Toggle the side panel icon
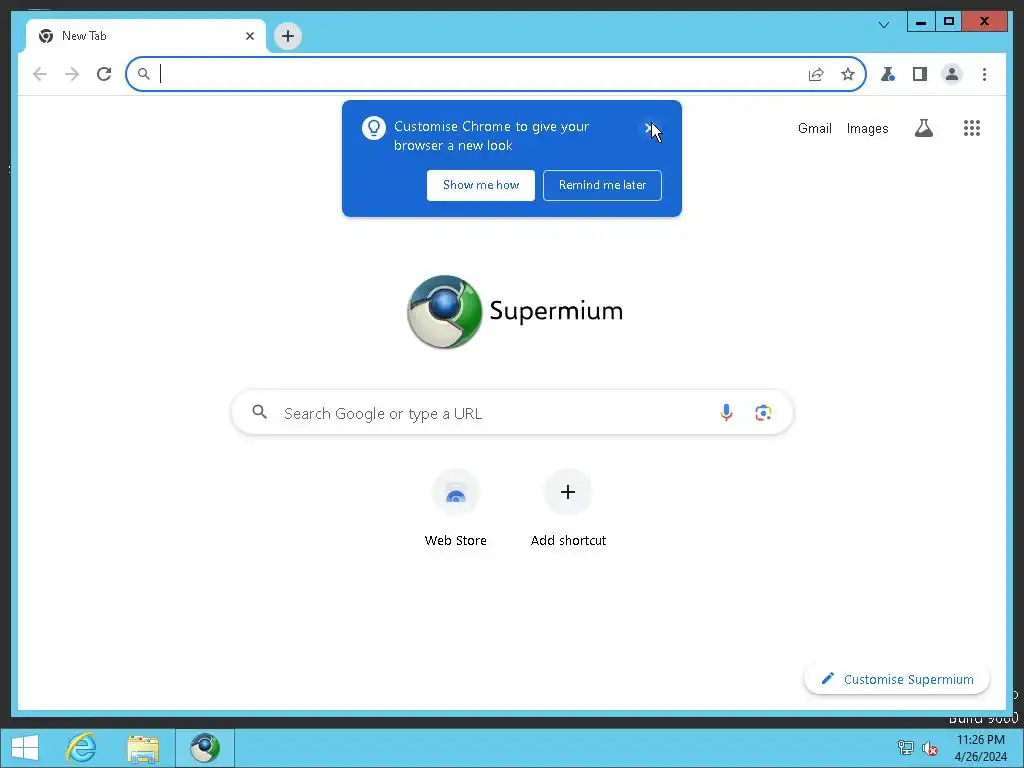The image size is (1024, 768). click(x=920, y=74)
